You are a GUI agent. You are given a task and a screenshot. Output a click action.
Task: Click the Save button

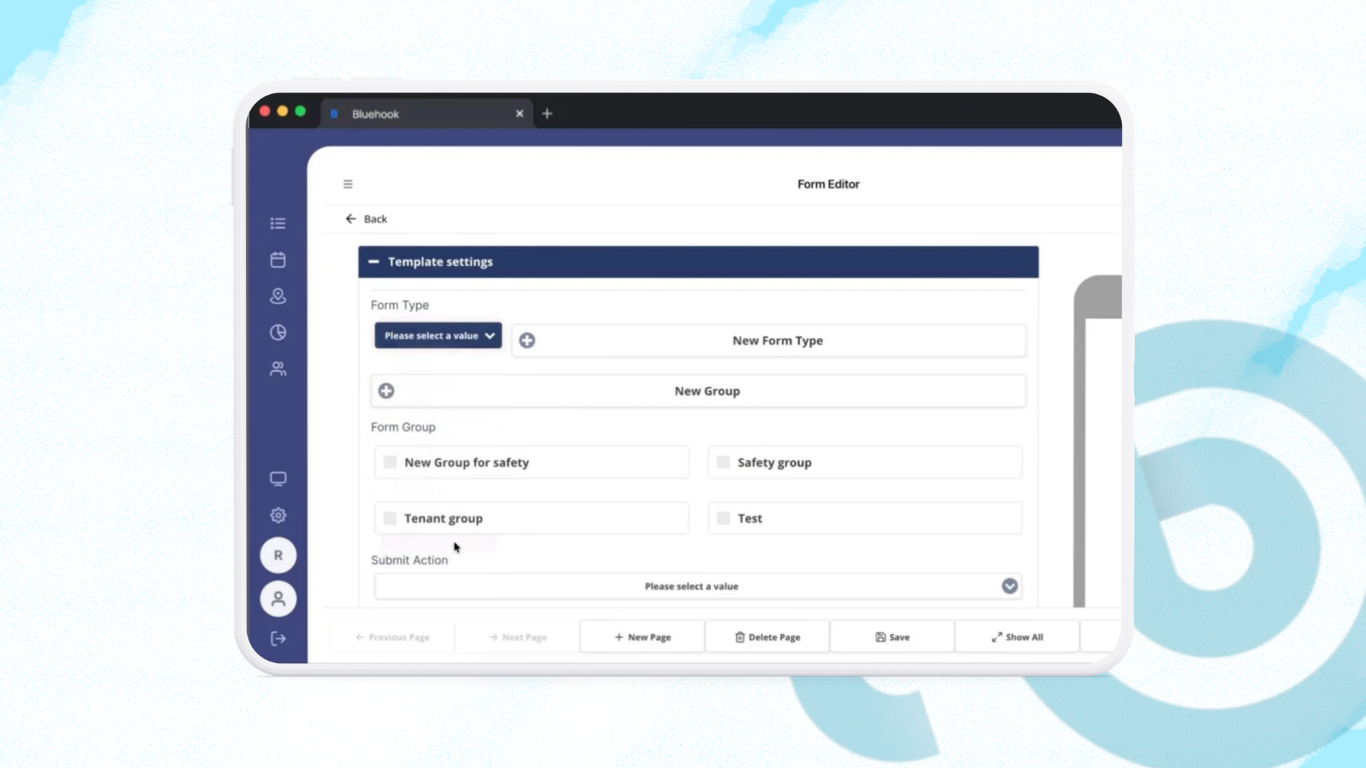point(892,637)
